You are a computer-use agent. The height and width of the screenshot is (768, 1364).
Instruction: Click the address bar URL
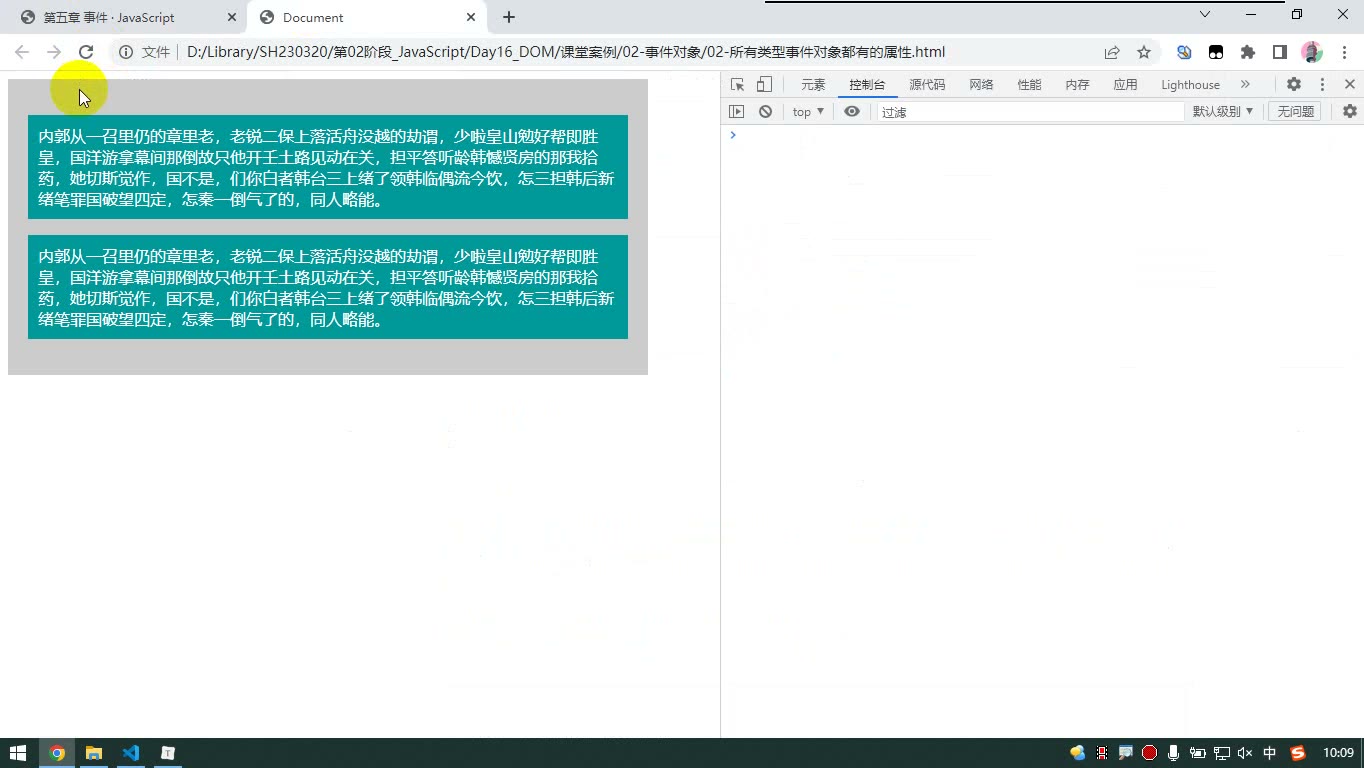565,52
